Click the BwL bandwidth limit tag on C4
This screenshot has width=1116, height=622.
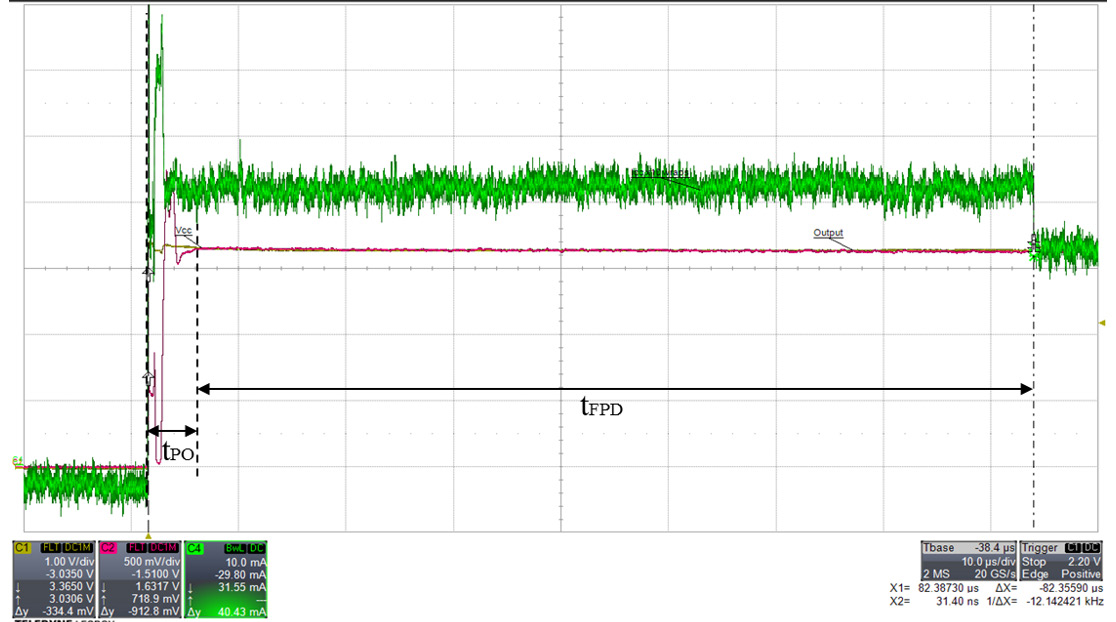coord(231,547)
